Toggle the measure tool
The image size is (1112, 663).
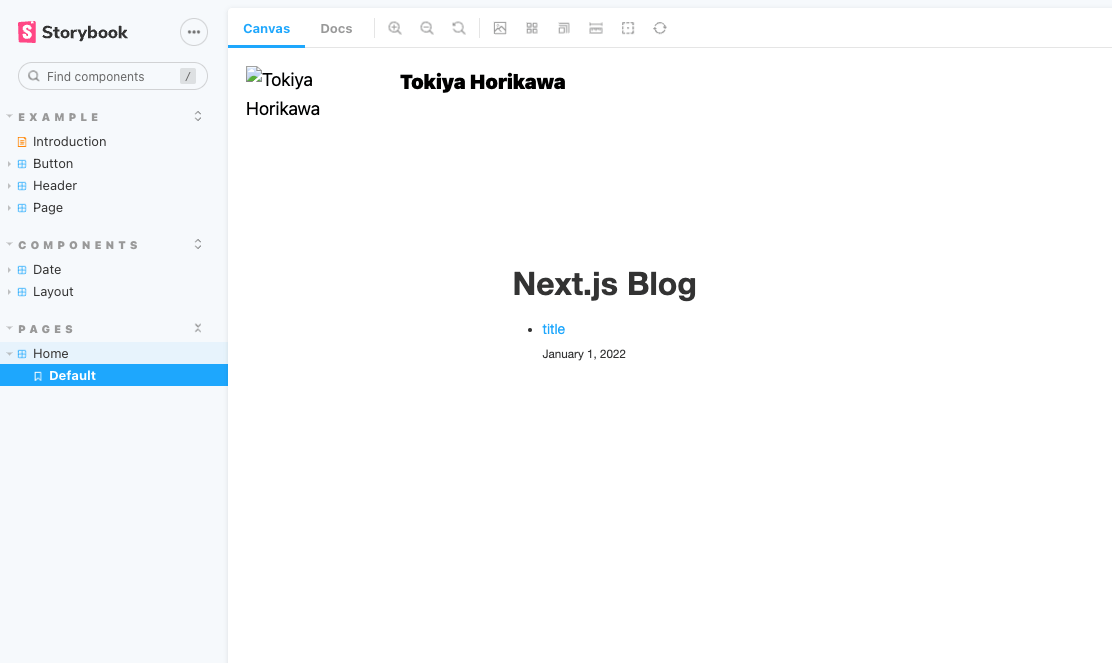click(x=596, y=28)
